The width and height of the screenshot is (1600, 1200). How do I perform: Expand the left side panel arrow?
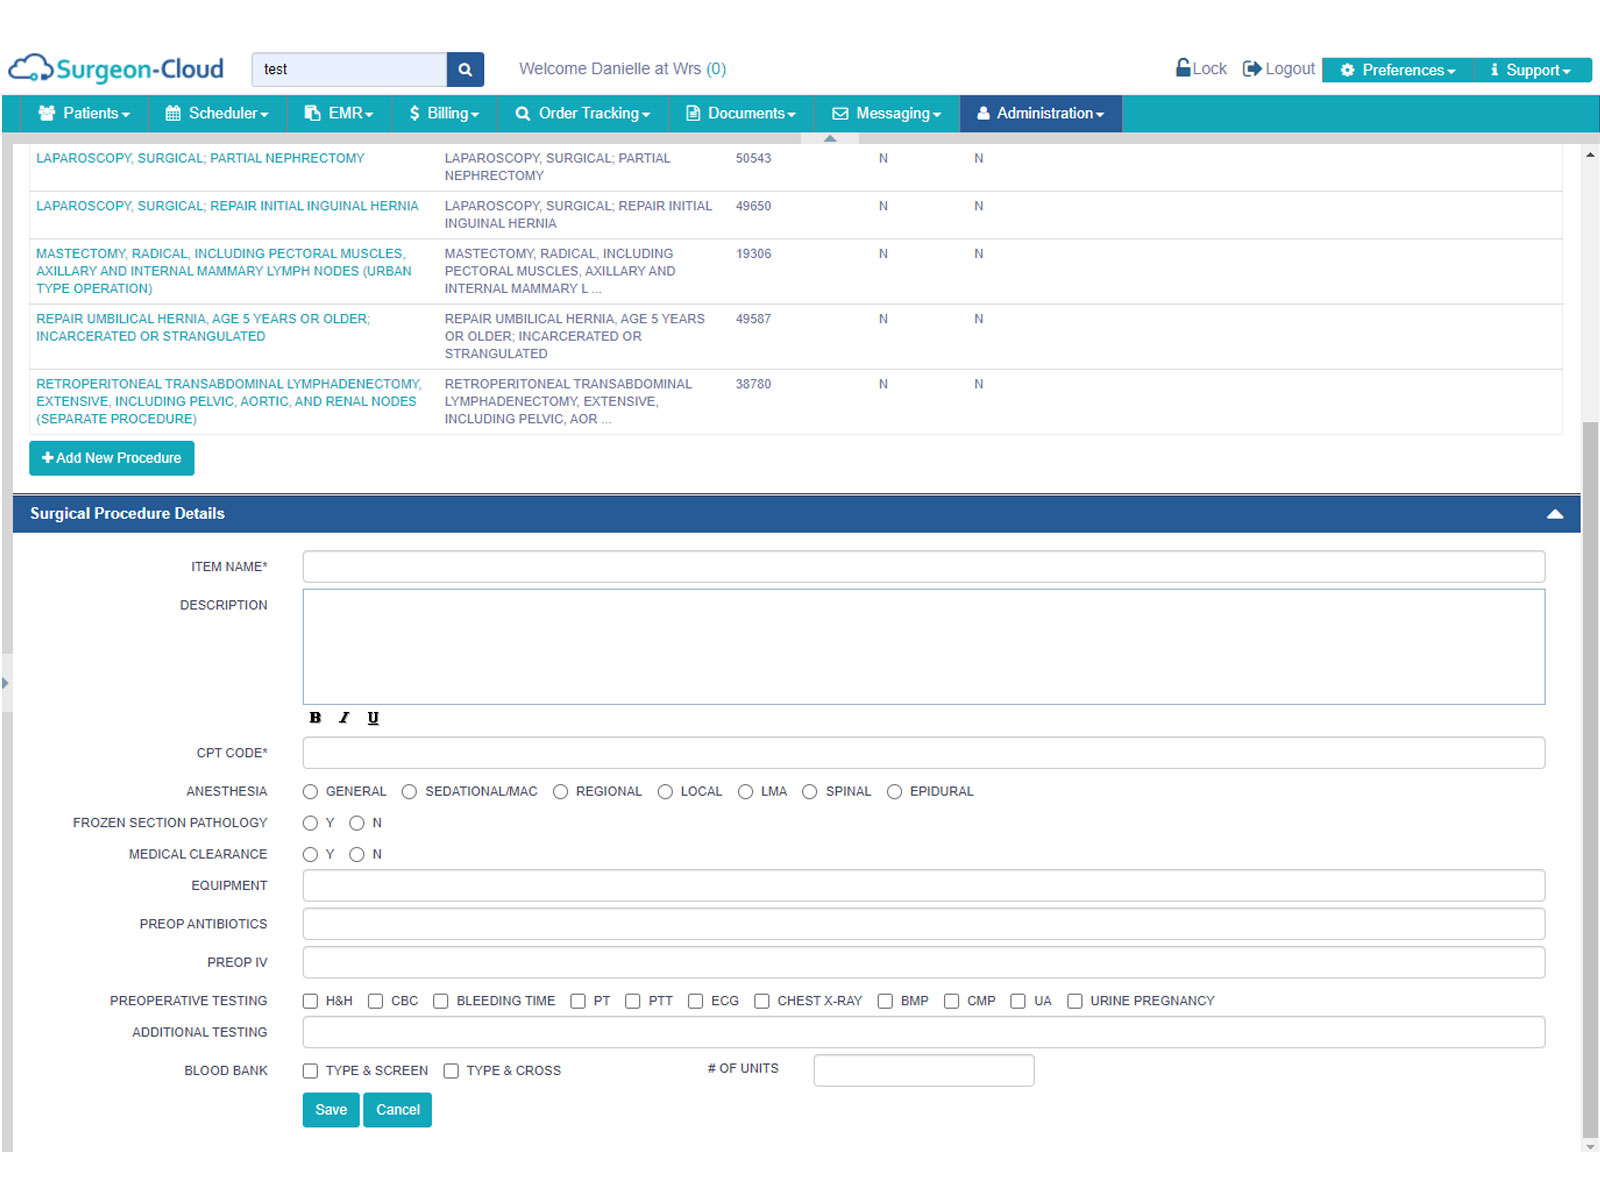5,683
